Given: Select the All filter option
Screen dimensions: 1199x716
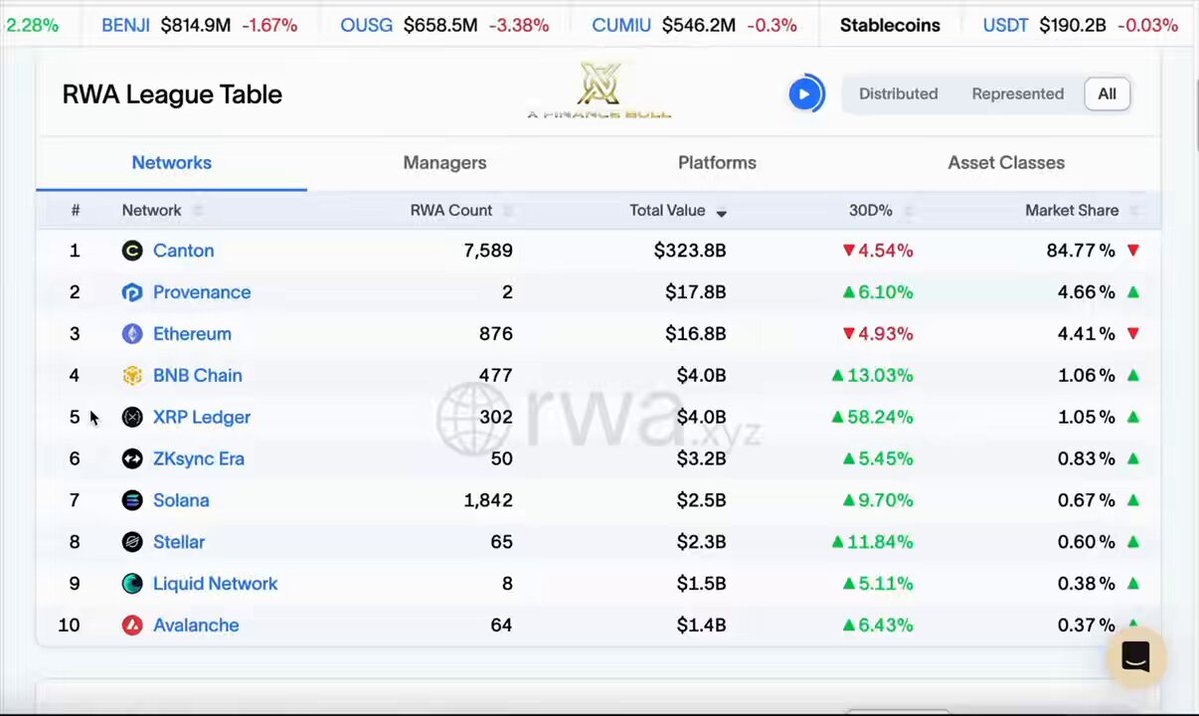Looking at the screenshot, I should click(1106, 94).
